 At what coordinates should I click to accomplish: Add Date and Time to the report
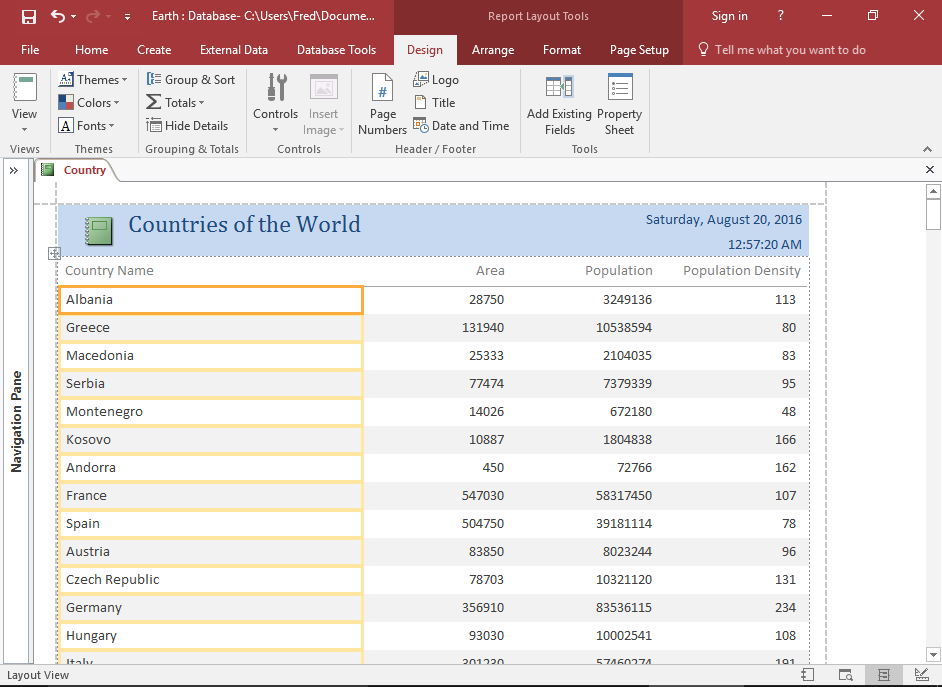(461, 124)
